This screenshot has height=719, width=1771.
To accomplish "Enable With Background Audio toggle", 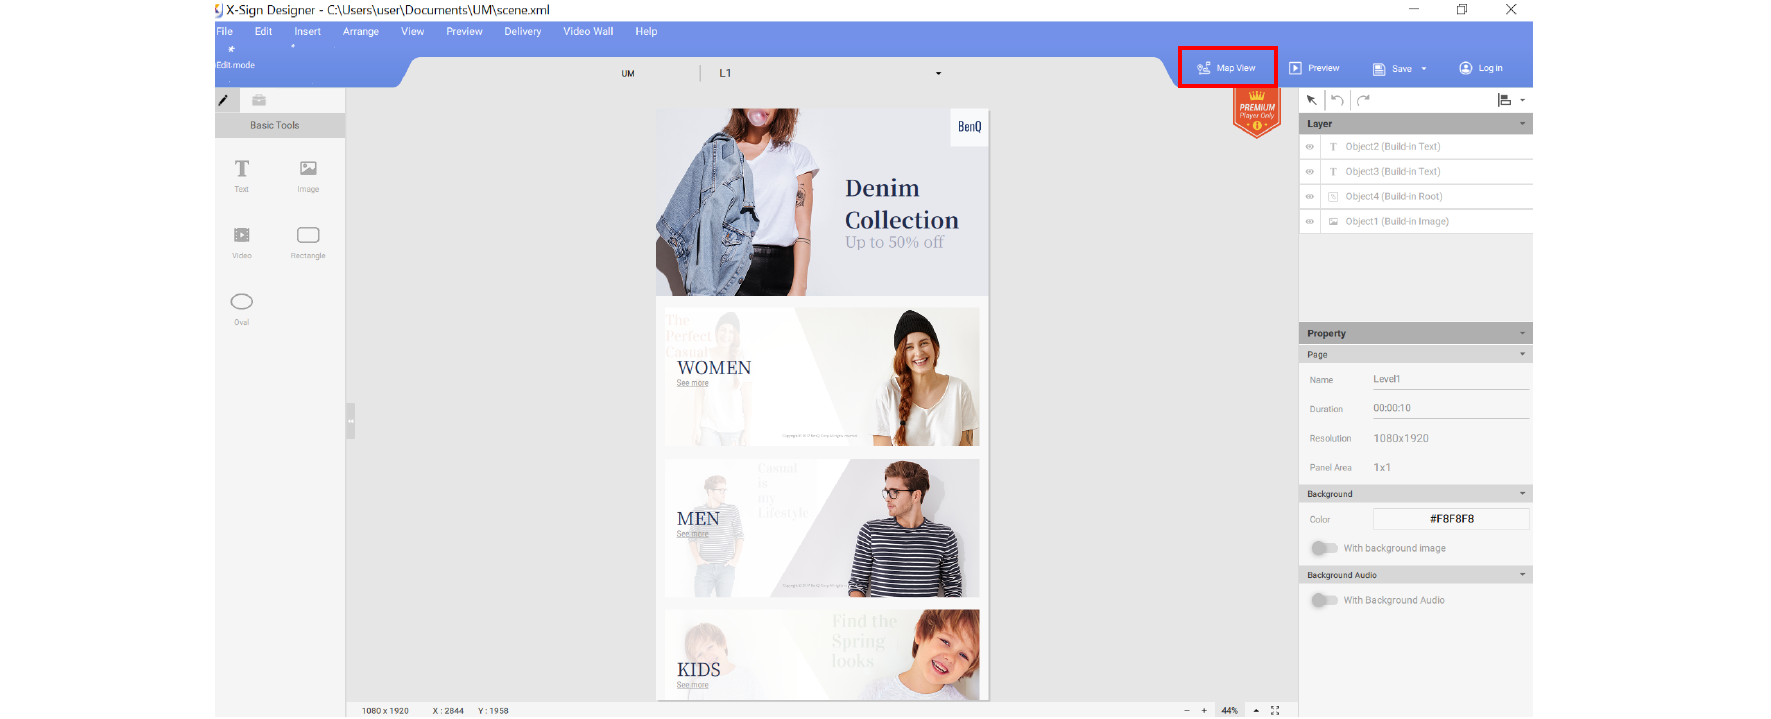I will click(x=1324, y=600).
